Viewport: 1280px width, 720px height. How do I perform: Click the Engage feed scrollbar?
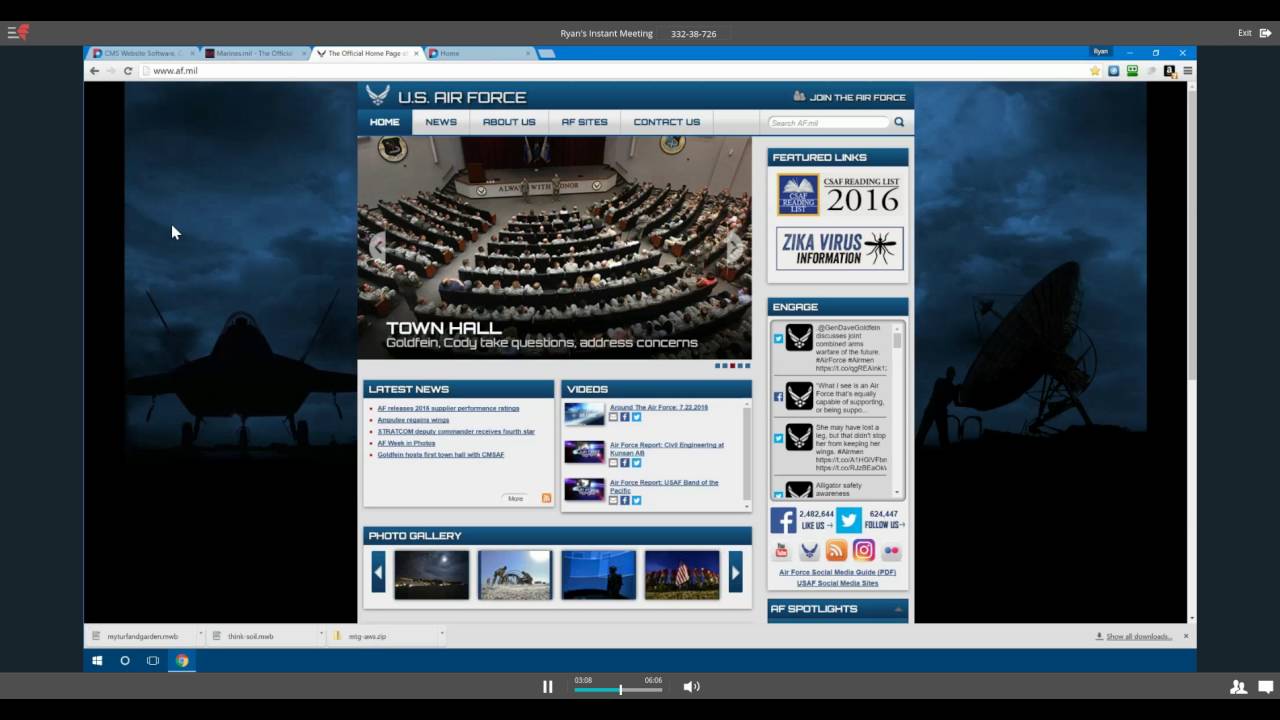click(897, 411)
